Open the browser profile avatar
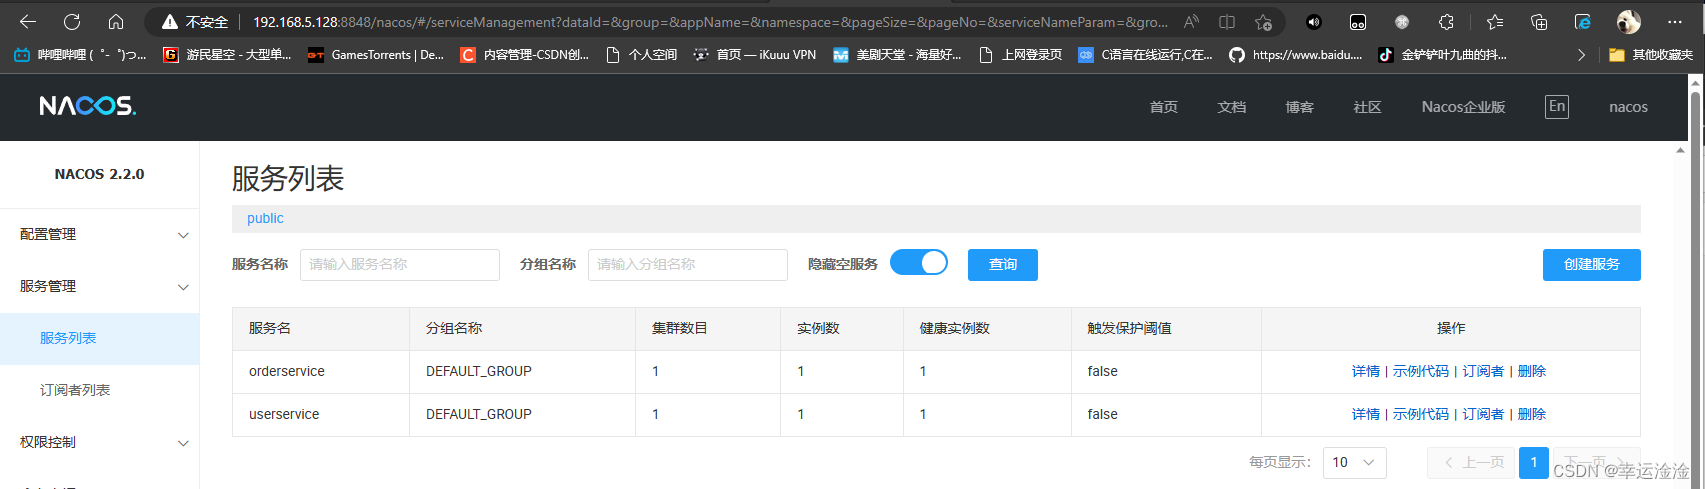The height and width of the screenshot is (489, 1705). (1629, 22)
